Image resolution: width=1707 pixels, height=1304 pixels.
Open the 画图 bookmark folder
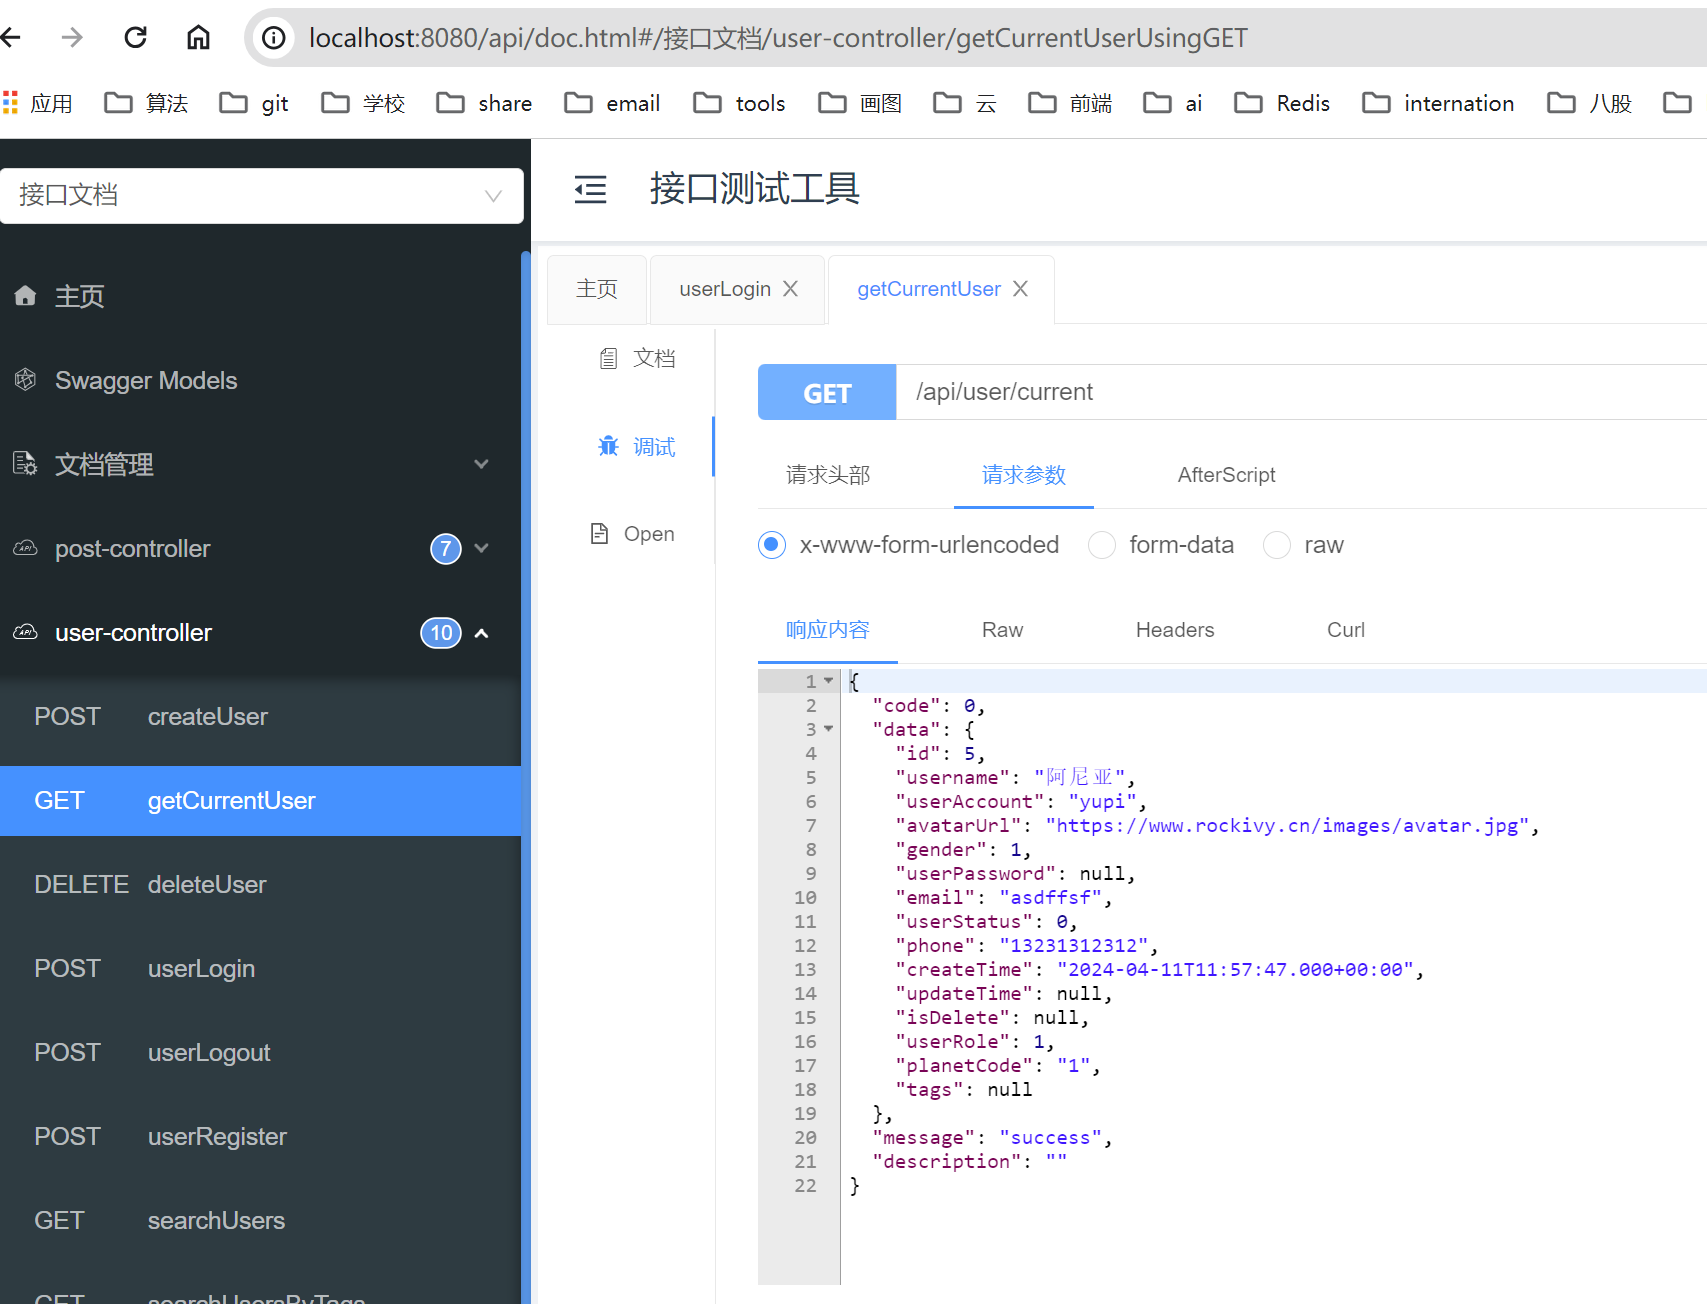point(860,103)
